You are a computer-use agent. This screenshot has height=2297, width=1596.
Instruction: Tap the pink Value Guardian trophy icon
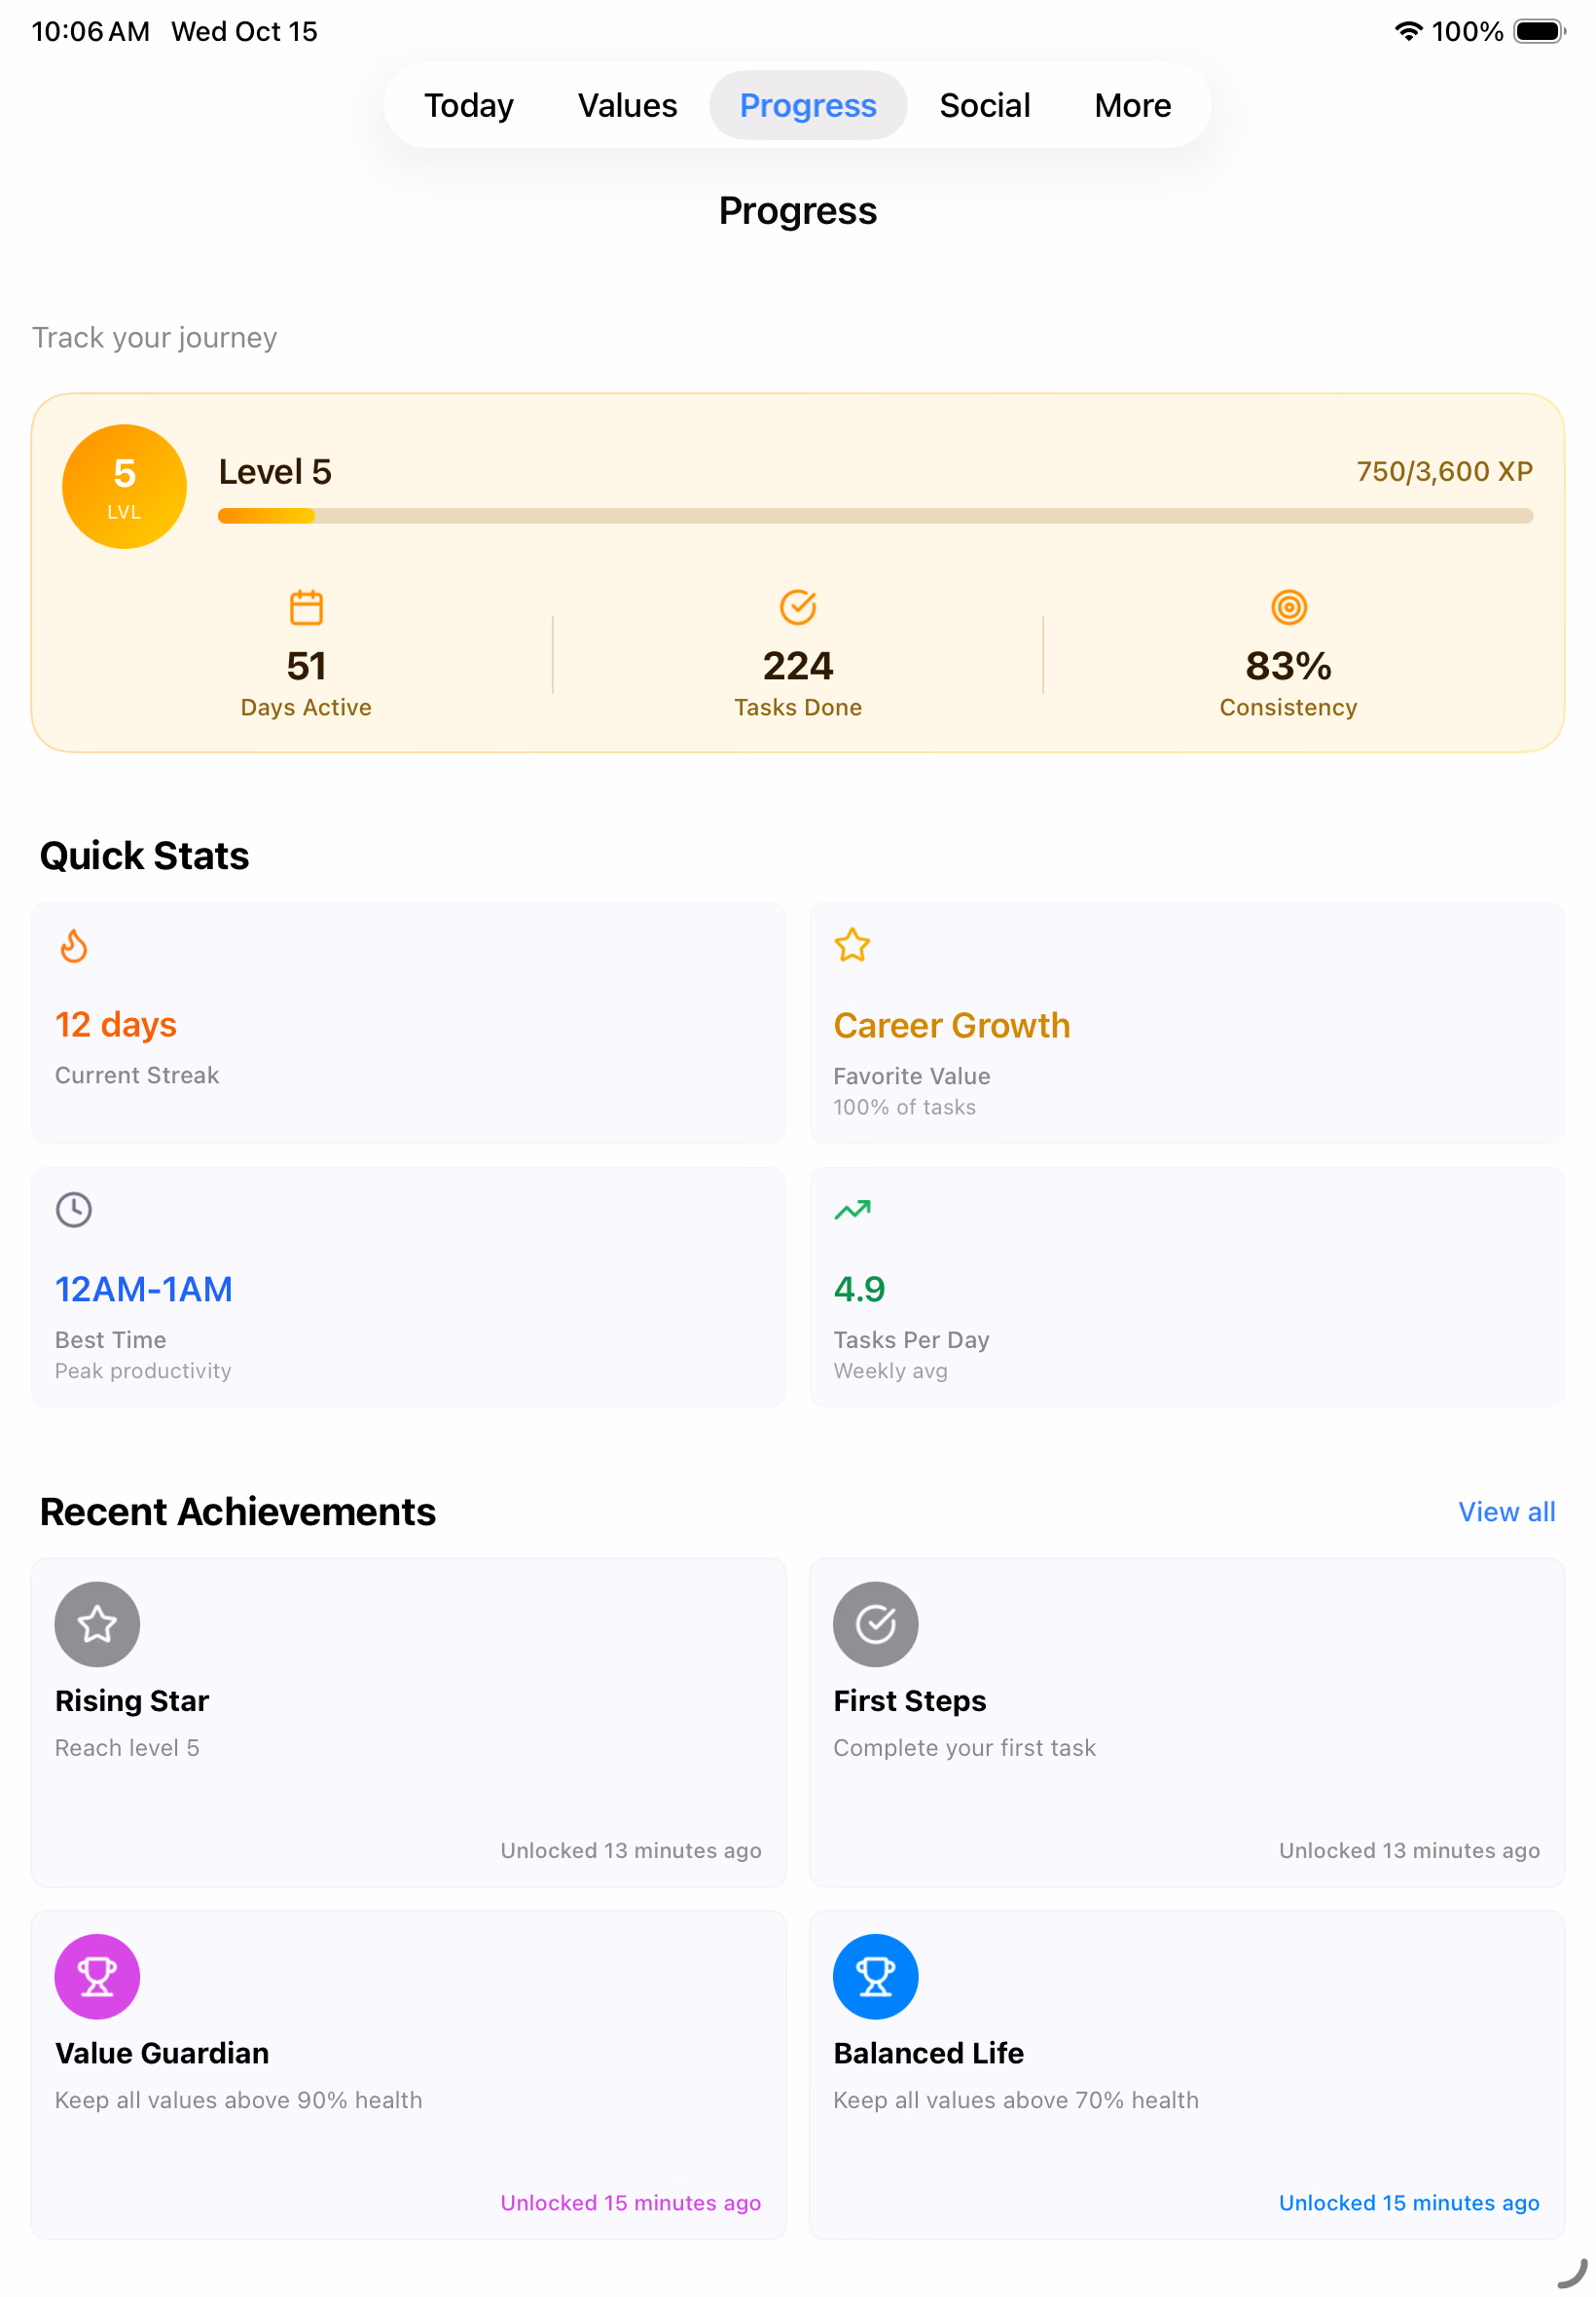point(97,1976)
